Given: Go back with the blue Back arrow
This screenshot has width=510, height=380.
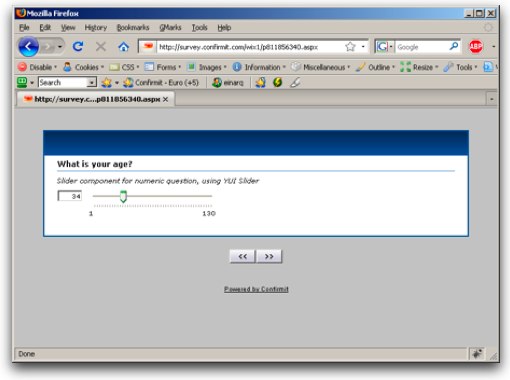Looking at the screenshot, I should coord(28,47).
